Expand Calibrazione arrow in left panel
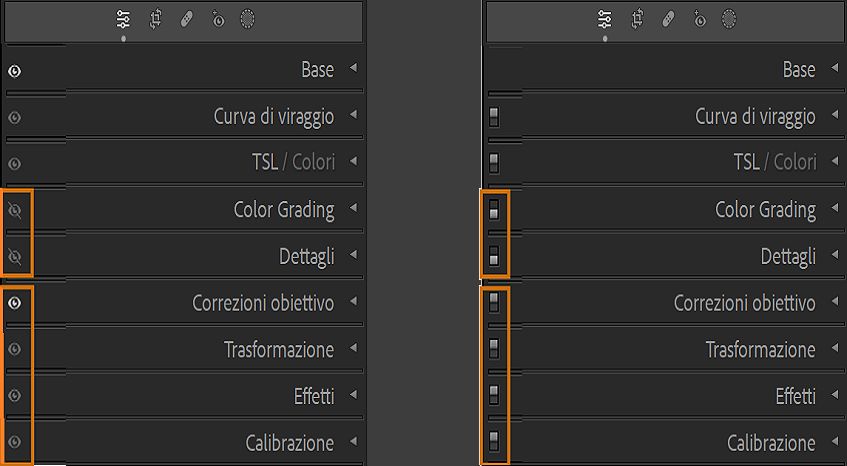847x466 pixels. tap(353, 442)
